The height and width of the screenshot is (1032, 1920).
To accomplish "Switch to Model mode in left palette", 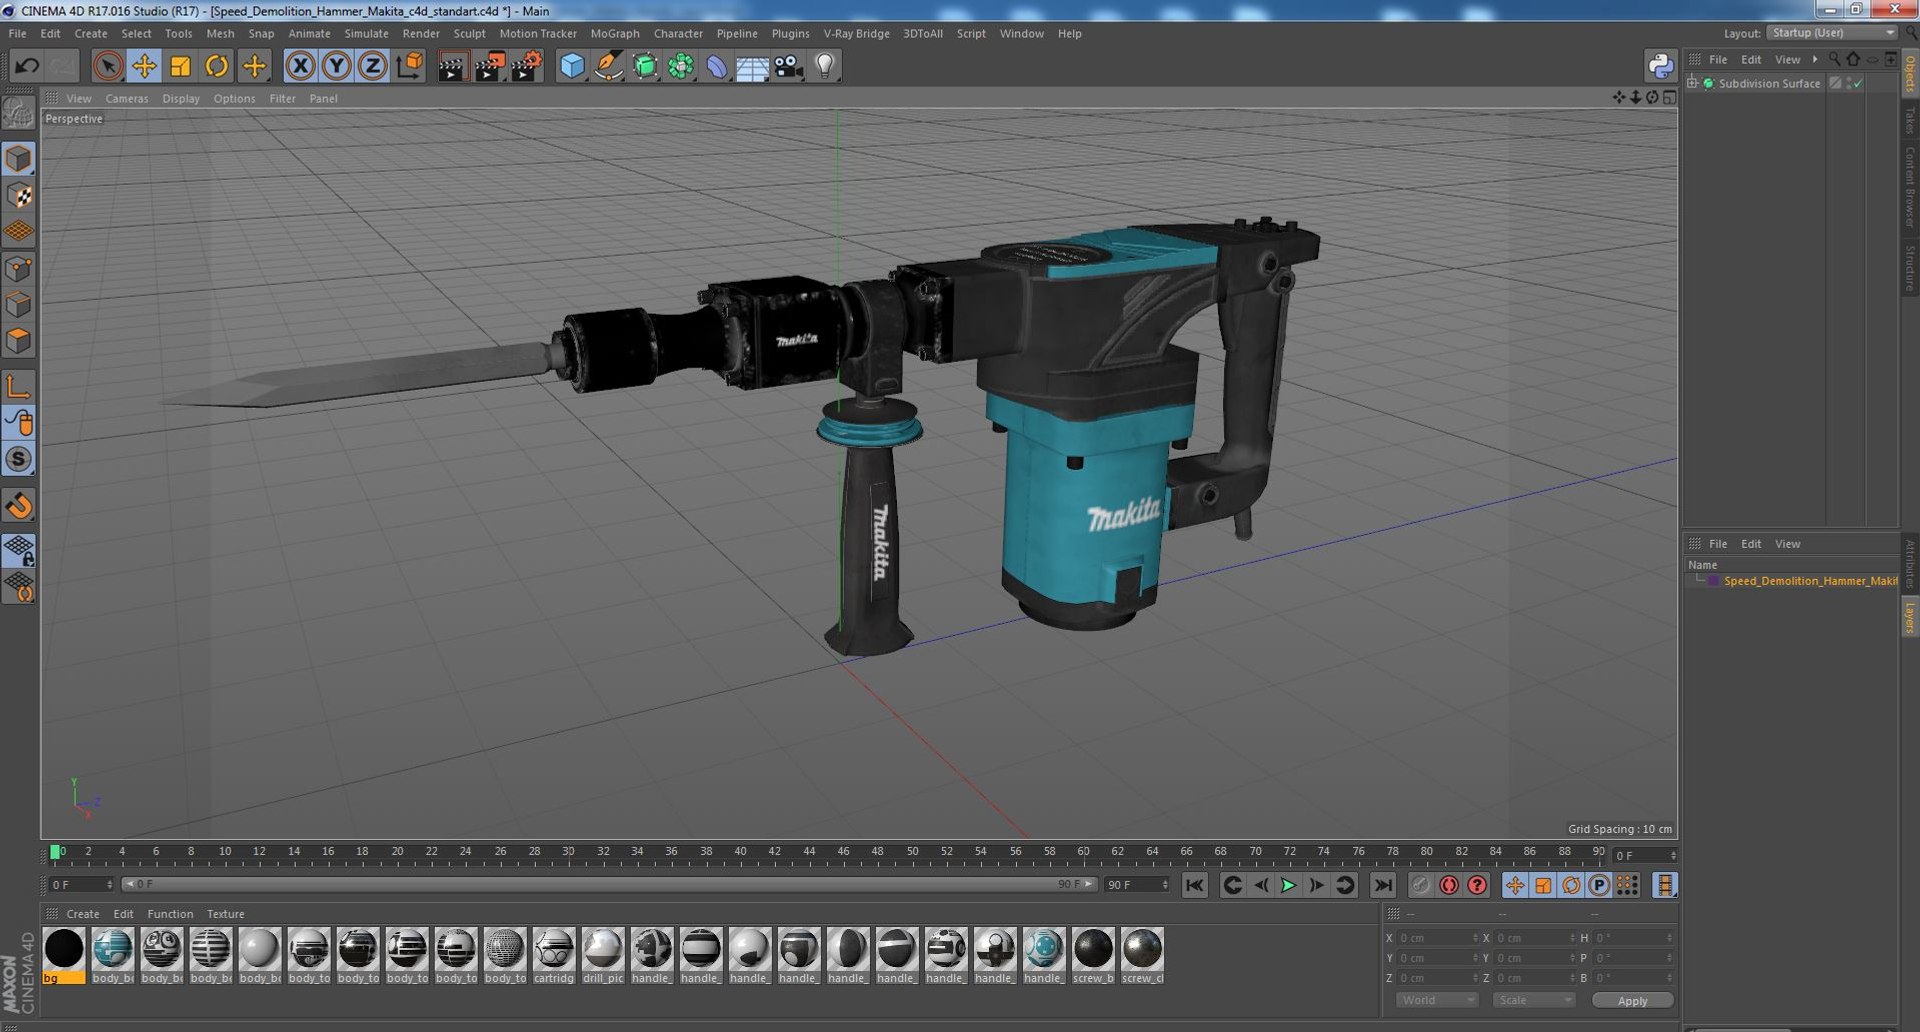I will click(19, 159).
